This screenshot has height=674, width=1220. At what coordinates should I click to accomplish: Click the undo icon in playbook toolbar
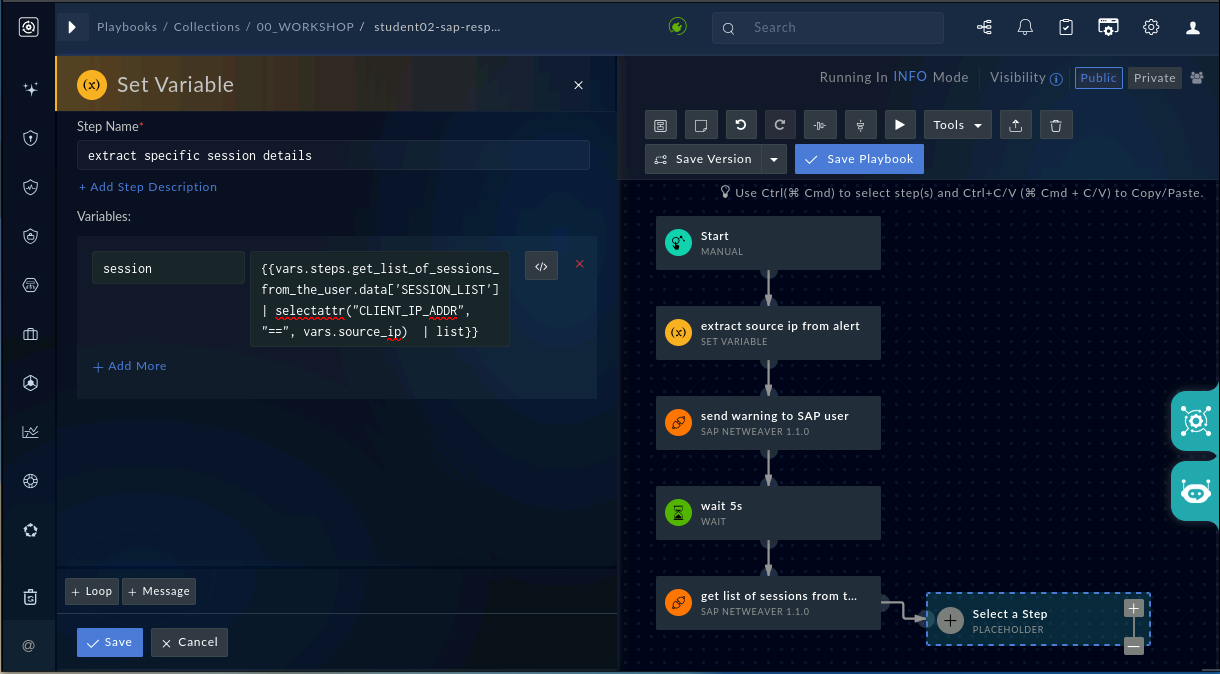pos(740,125)
